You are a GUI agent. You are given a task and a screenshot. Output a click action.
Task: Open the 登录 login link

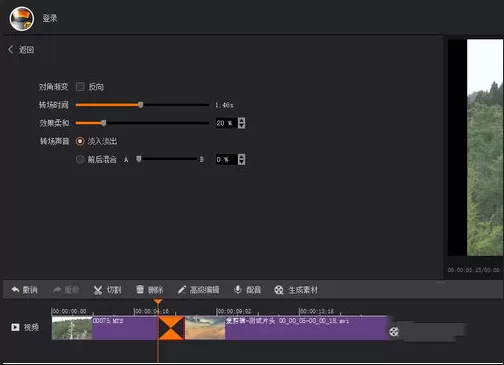50,18
